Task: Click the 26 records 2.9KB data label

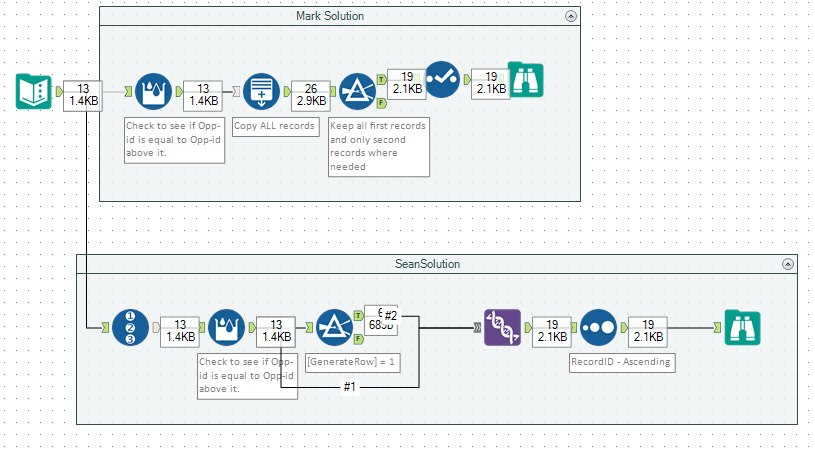Action: (x=311, y=96)
